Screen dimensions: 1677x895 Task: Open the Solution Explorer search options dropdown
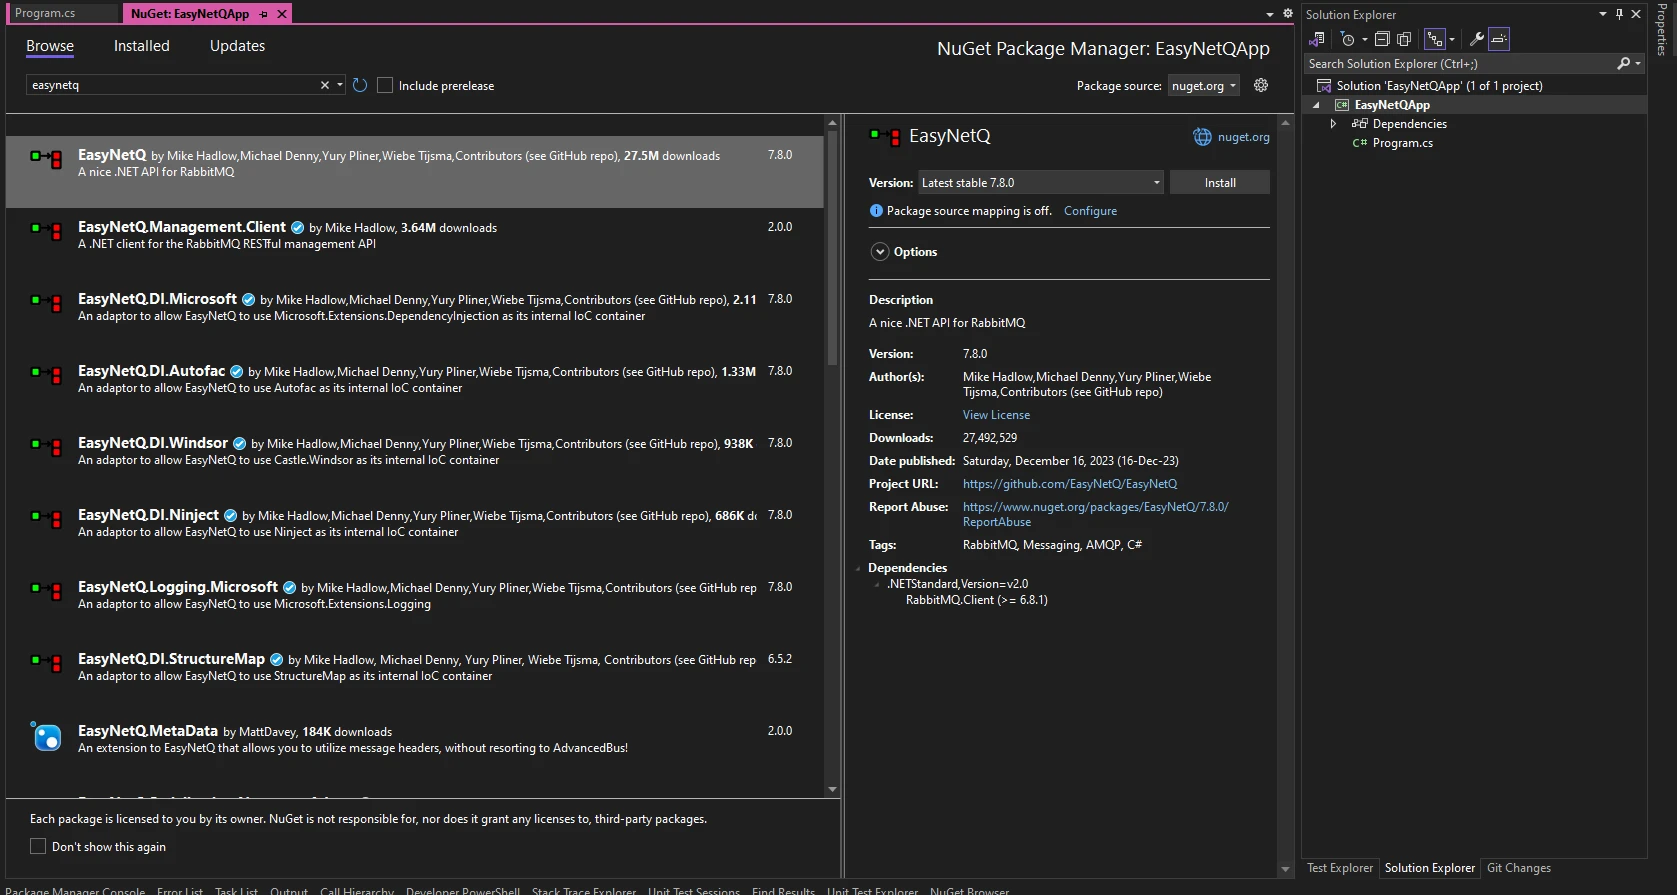pyautogui.click(x=1638, y=63)
